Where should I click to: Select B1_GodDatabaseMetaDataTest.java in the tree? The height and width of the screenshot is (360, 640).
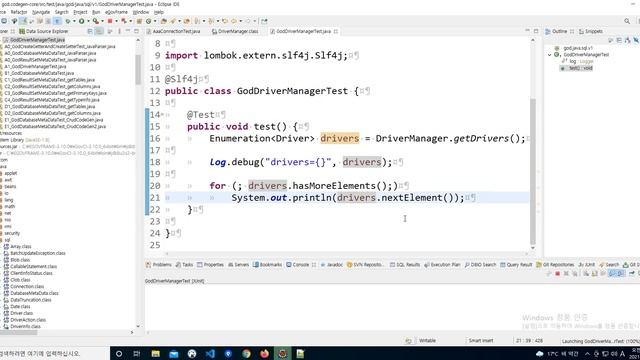click(x=39, y=73)
